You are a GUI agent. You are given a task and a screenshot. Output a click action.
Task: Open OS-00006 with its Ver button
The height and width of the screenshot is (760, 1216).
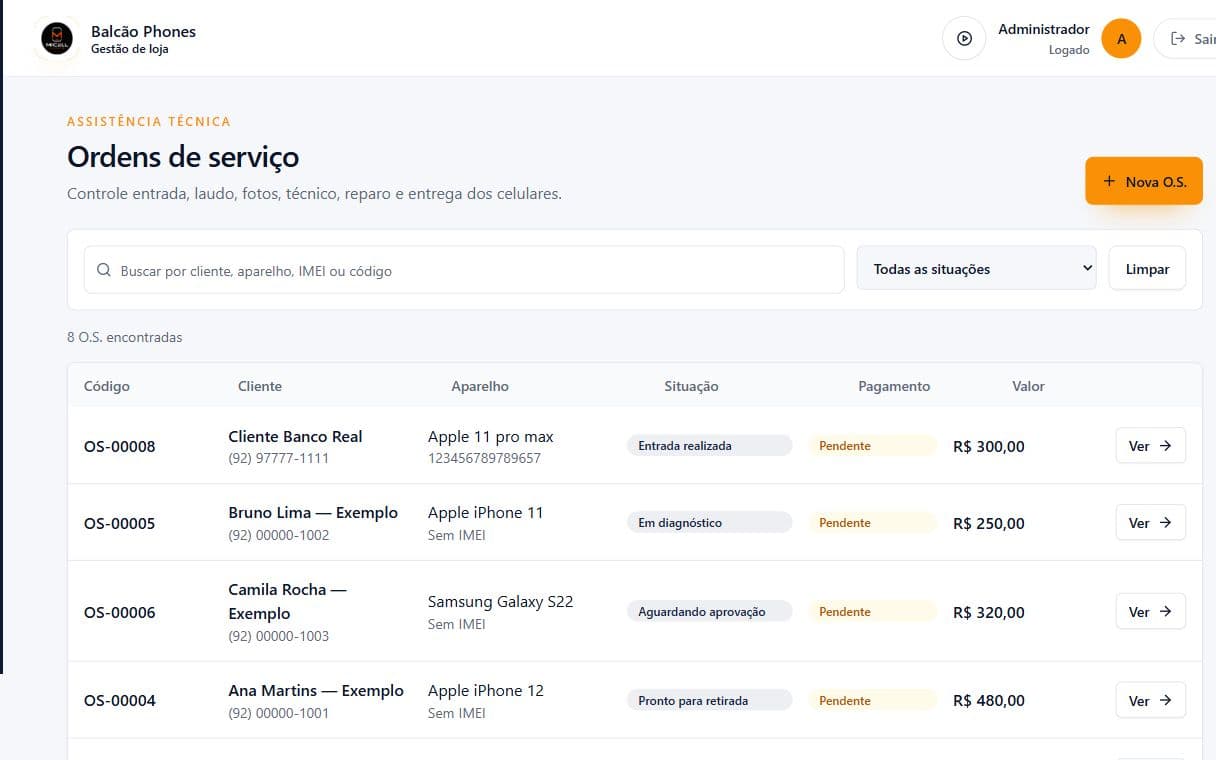[x=1150, y=612]
